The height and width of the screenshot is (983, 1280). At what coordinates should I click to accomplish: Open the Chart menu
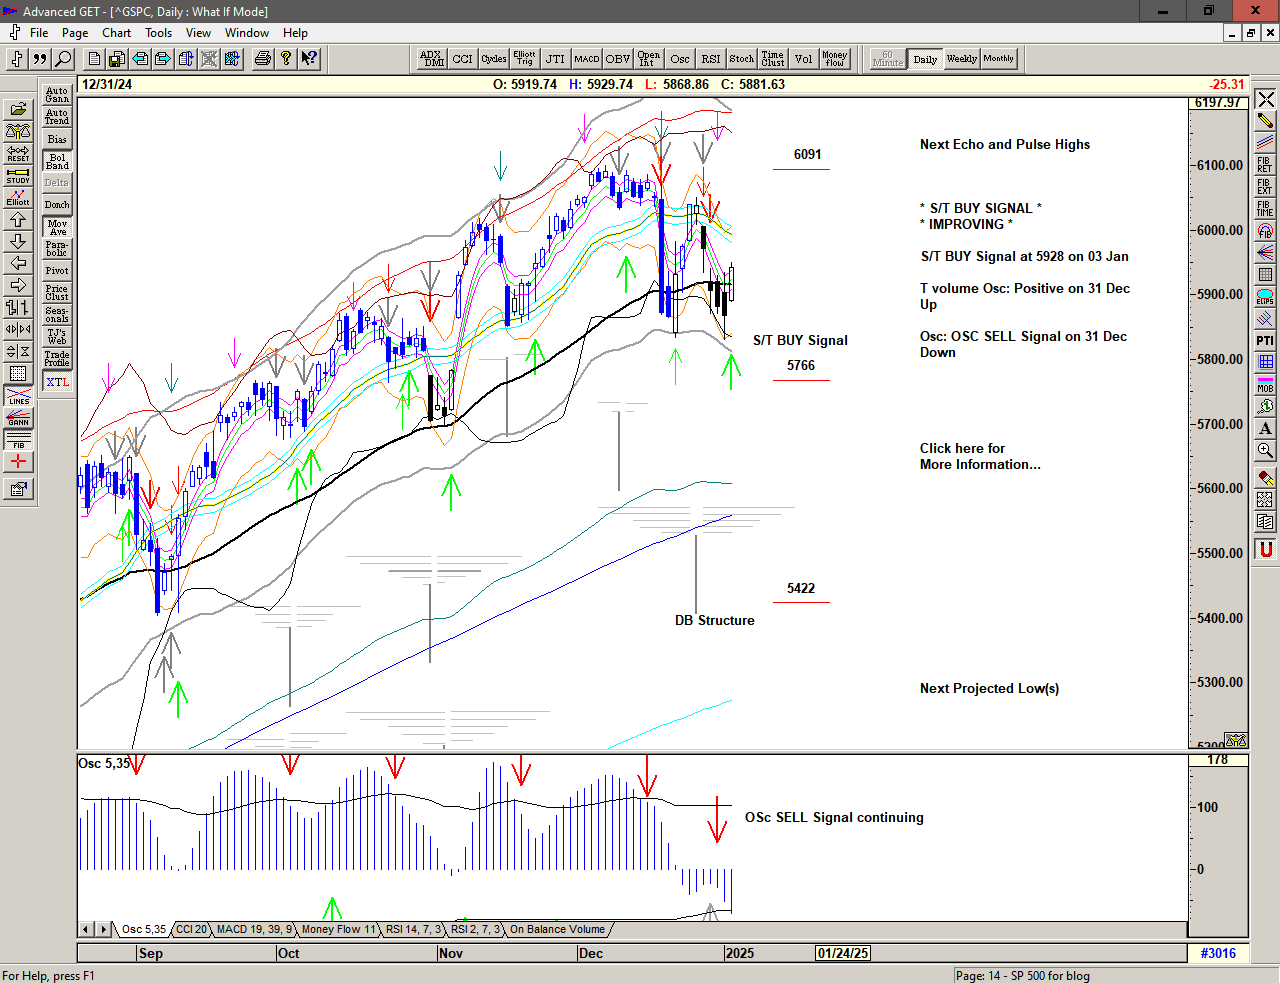[116, 33]
